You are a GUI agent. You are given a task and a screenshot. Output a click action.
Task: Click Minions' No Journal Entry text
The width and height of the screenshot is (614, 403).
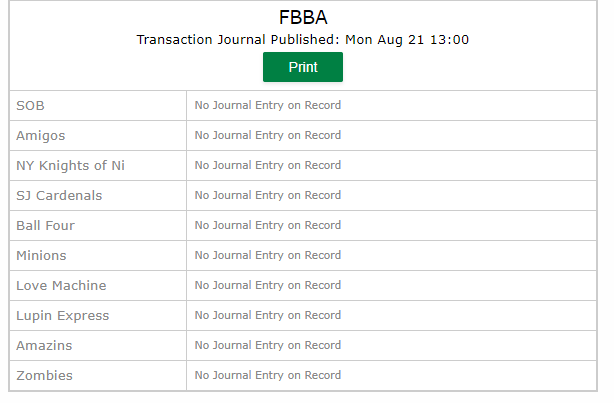coord(268,255)
